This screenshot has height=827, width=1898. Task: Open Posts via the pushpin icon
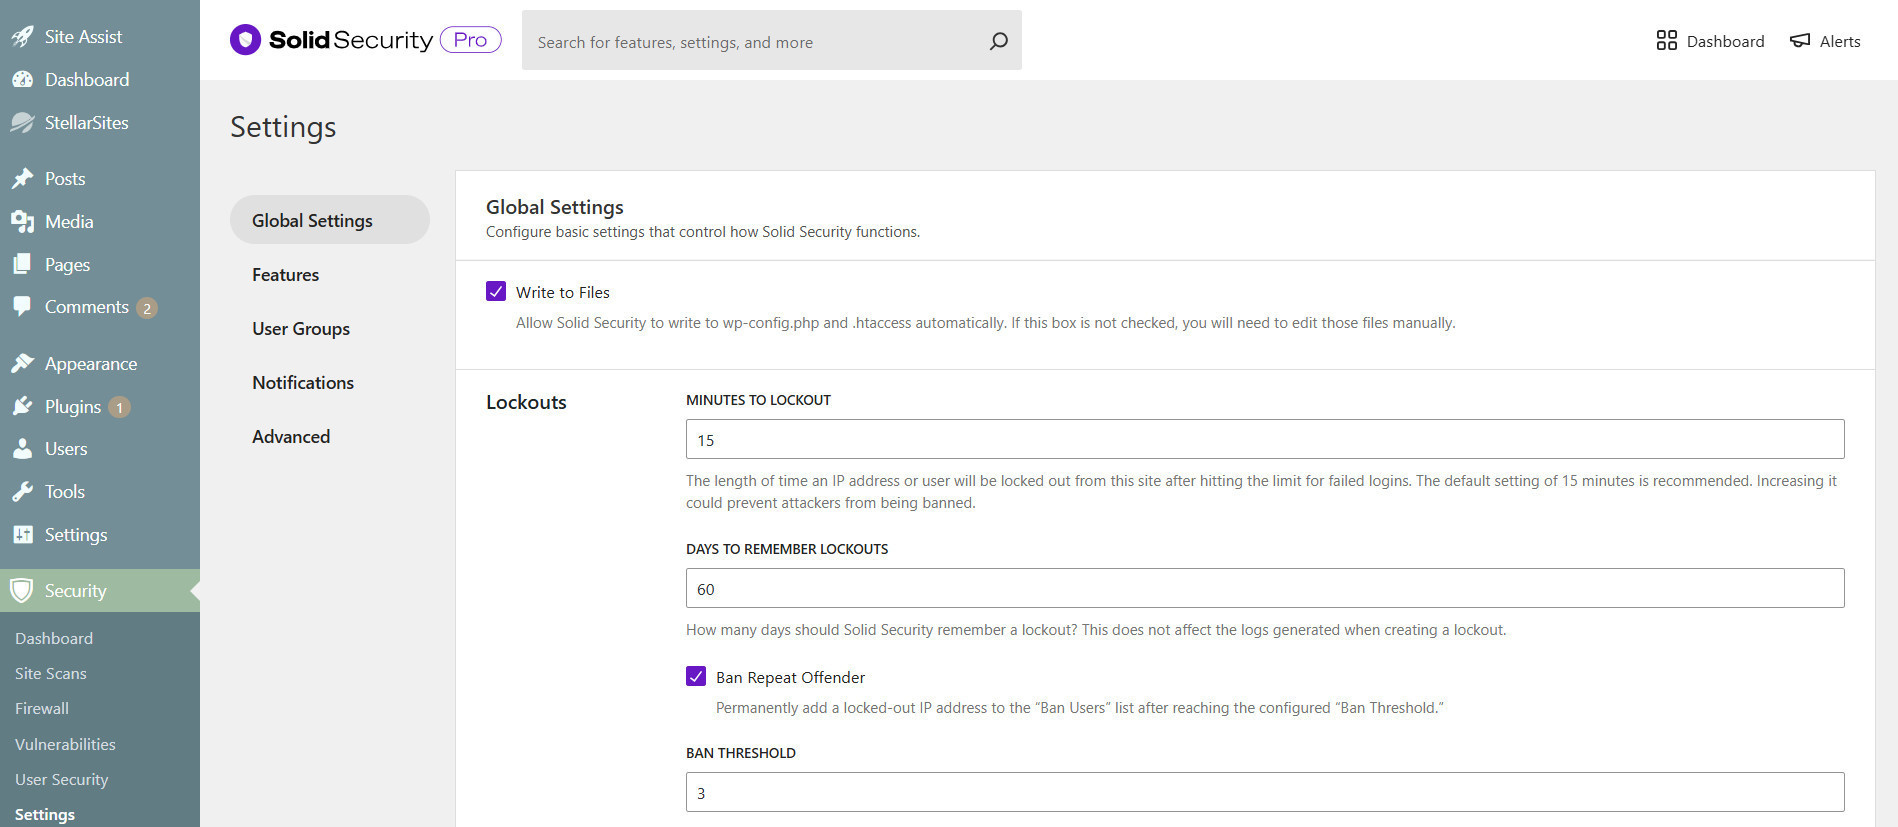coord(22,179)
